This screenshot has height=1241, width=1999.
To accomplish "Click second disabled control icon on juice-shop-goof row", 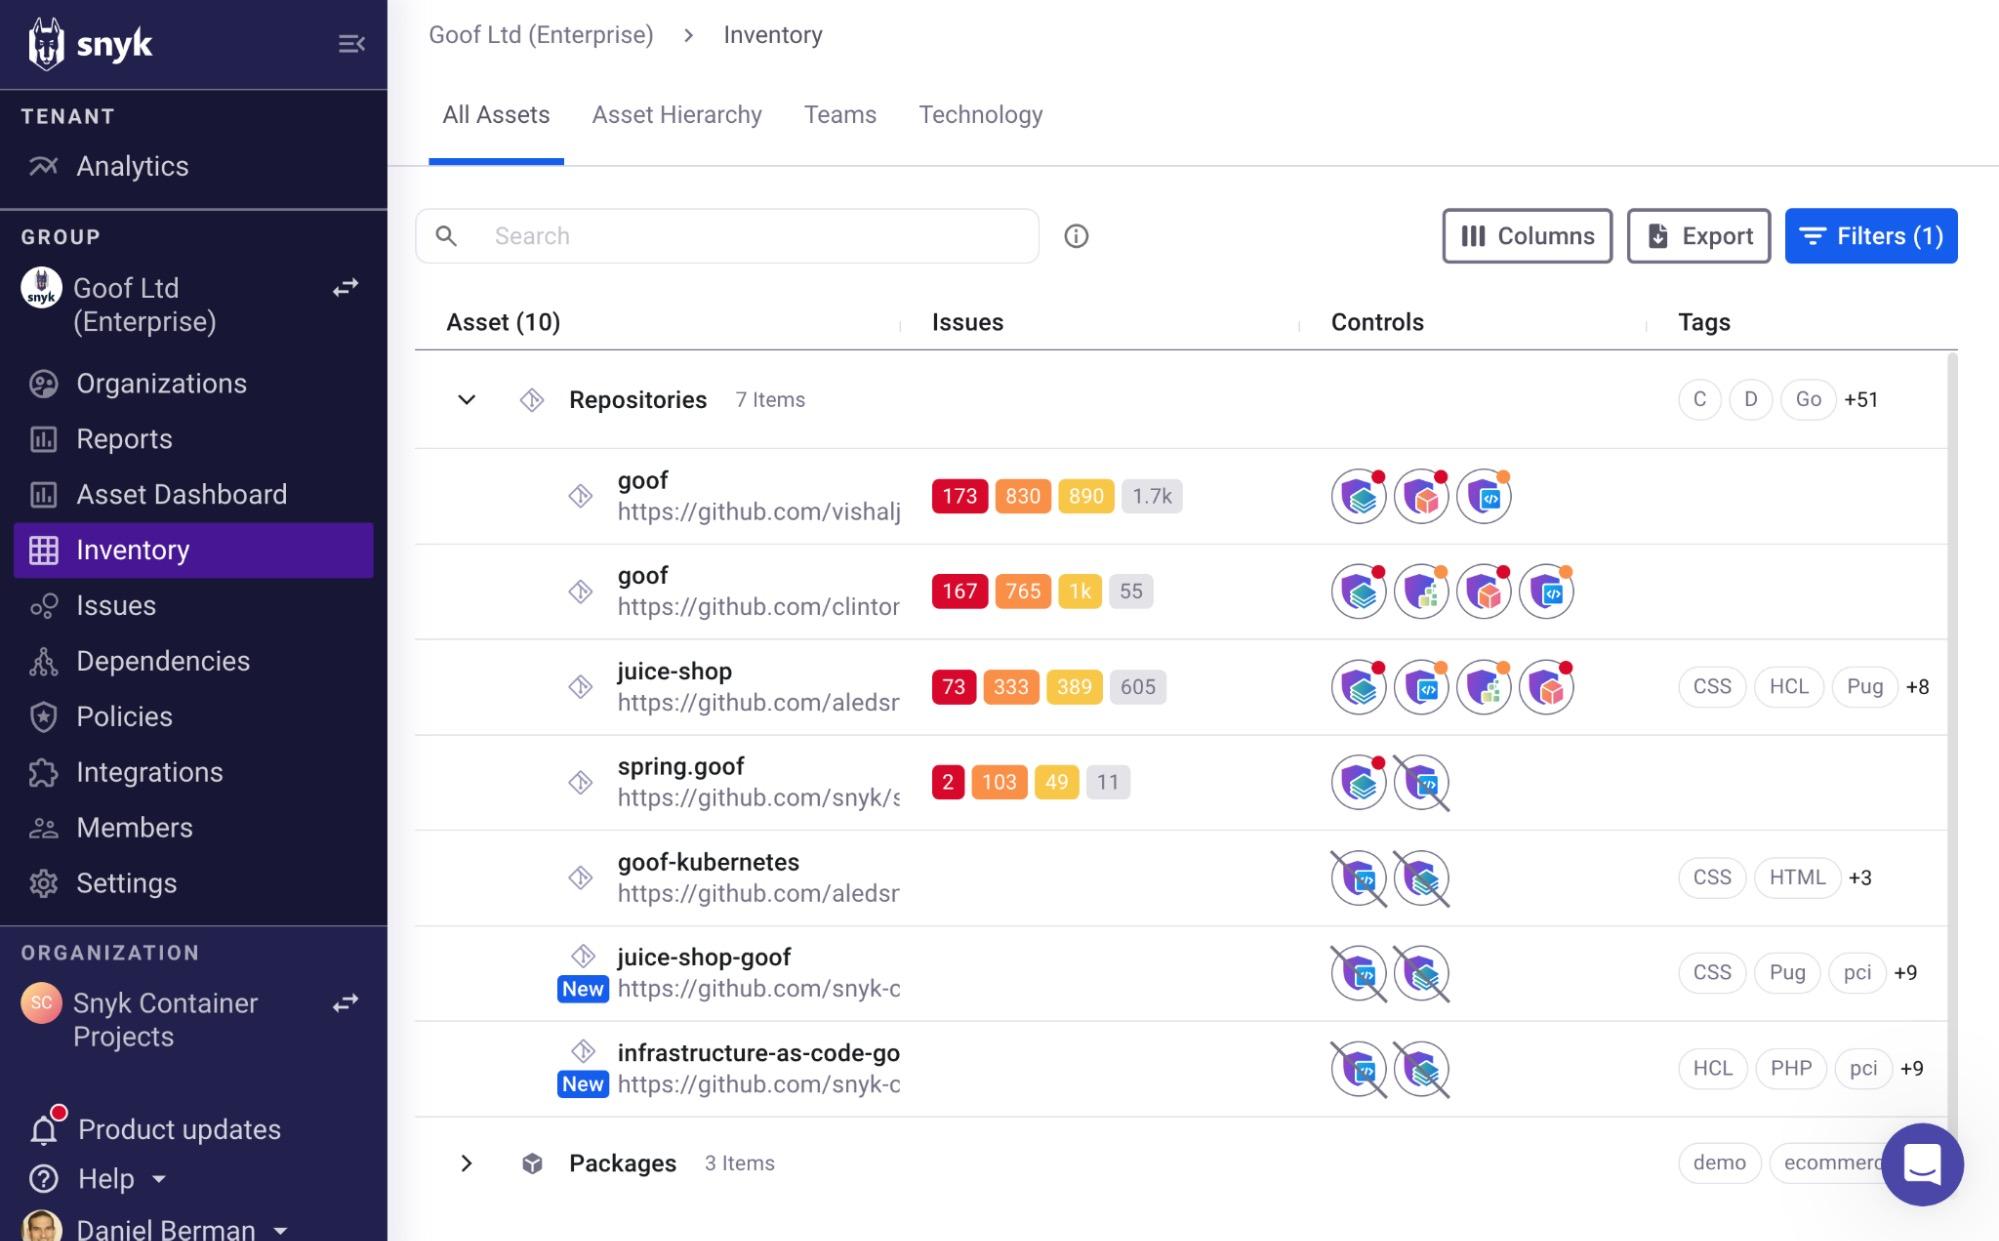I will click(1421, 973).
